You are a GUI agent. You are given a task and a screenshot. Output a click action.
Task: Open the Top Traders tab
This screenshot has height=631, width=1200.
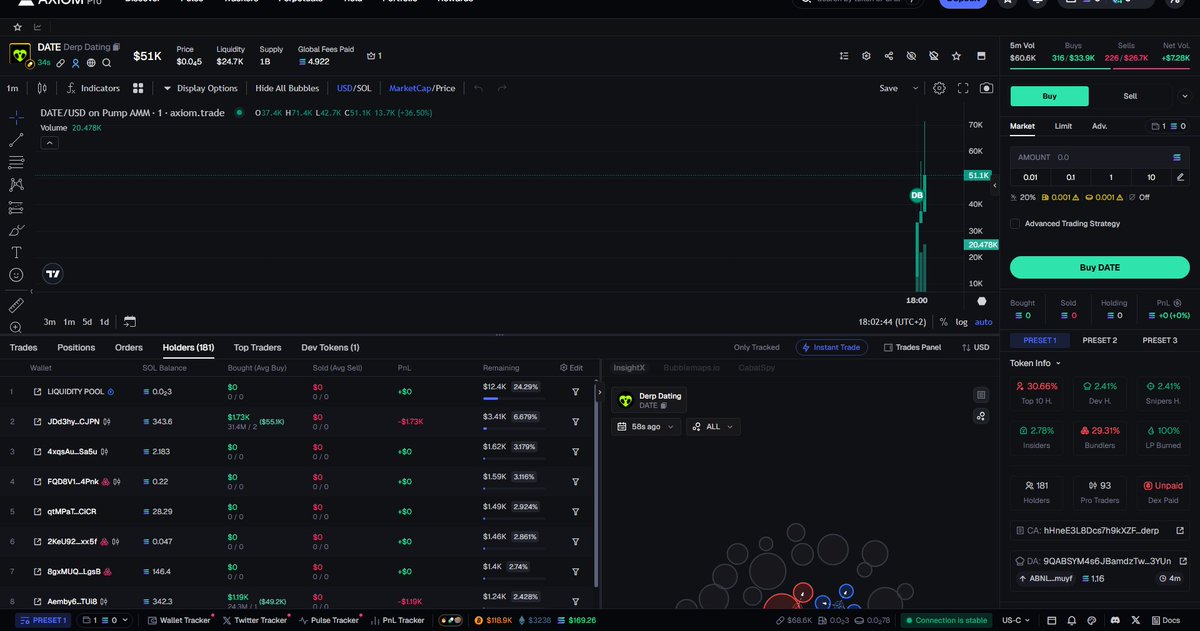pos(257,347)
